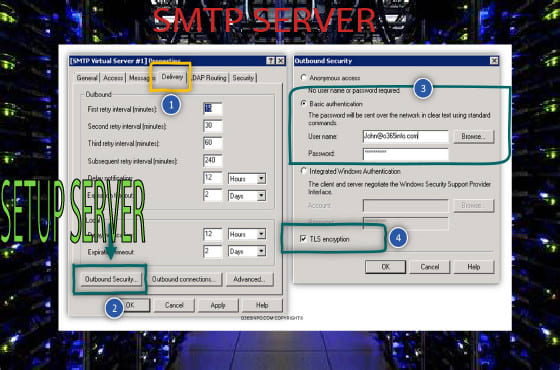
Task: Click the First retry interval field
Action: point(212,109)
